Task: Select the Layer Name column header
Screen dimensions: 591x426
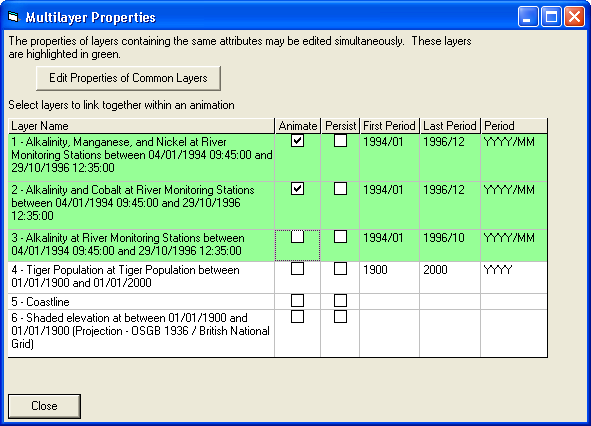Action: pyautogui.click(x=141, y=126)
